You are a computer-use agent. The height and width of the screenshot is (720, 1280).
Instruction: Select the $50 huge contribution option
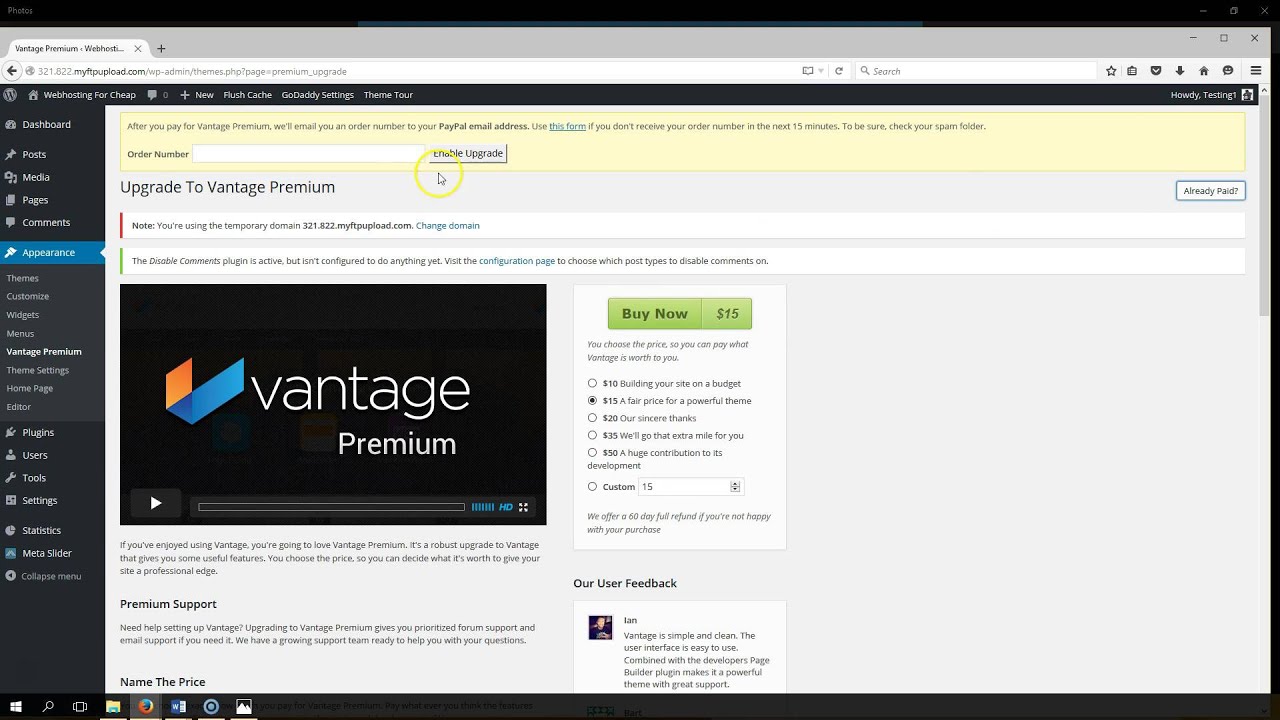point(592,452)
